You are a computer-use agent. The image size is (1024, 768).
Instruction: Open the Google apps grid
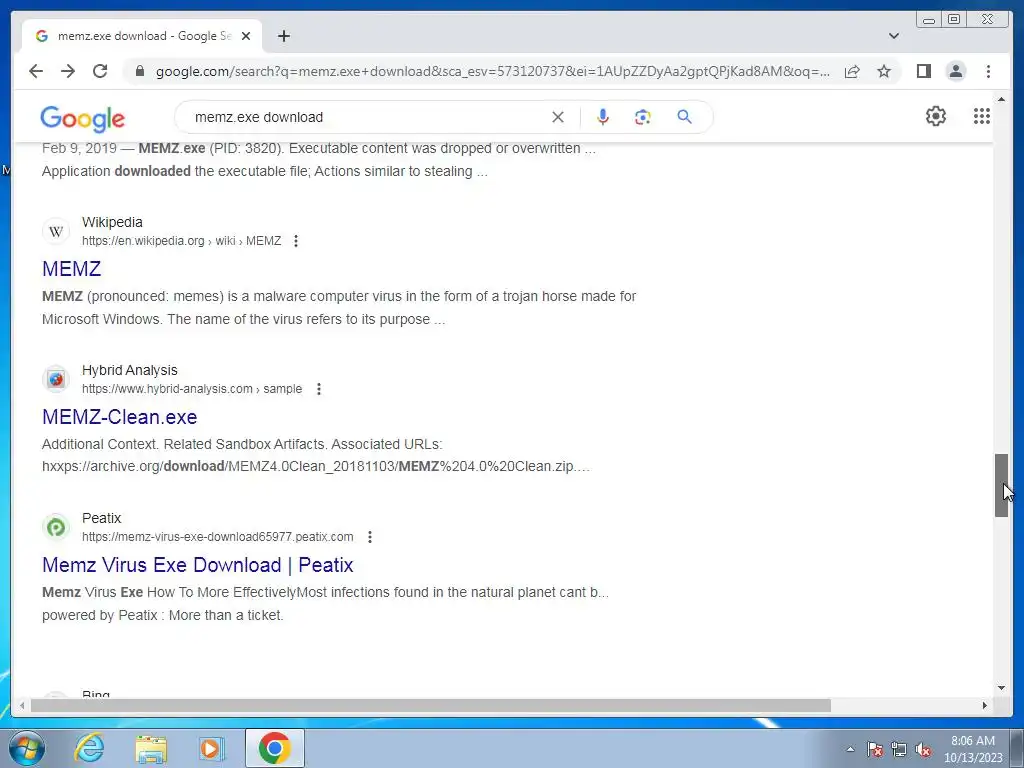coord(982,116)
